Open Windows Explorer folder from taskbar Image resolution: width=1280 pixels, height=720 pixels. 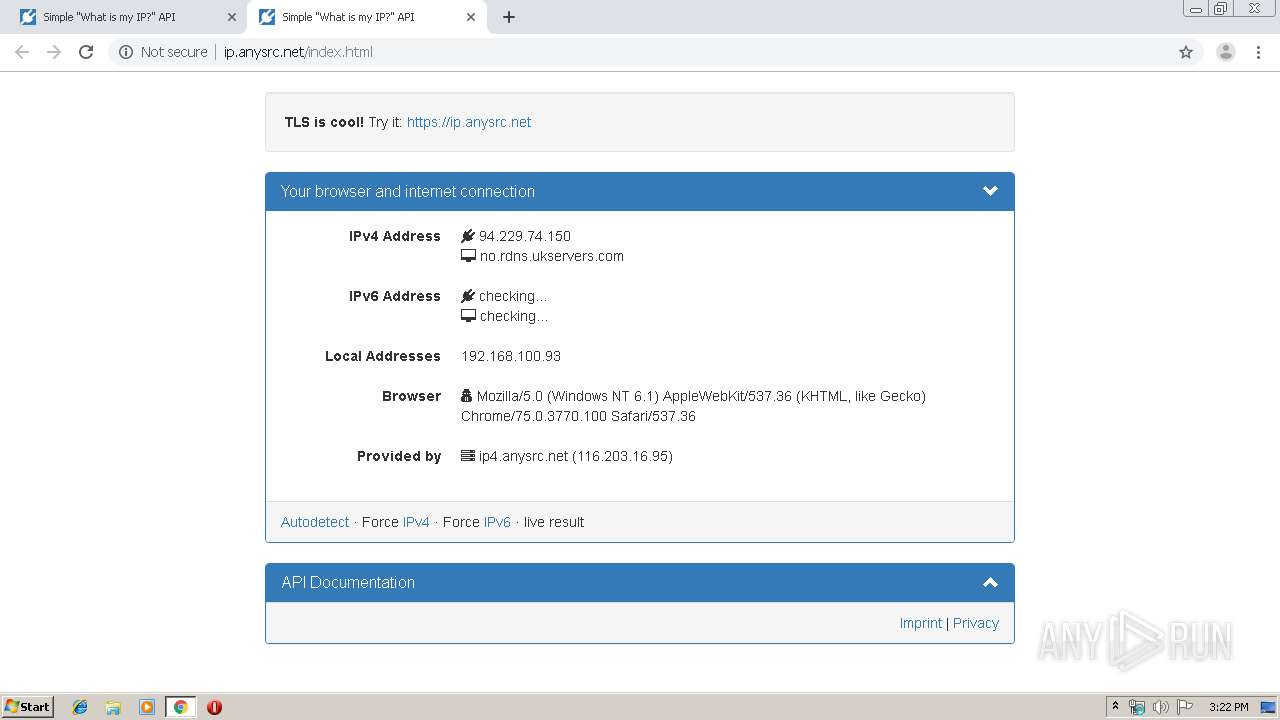click(113, 707)
